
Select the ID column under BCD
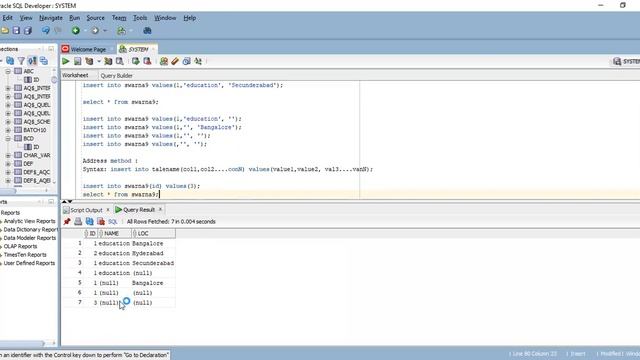coord(32,147)
